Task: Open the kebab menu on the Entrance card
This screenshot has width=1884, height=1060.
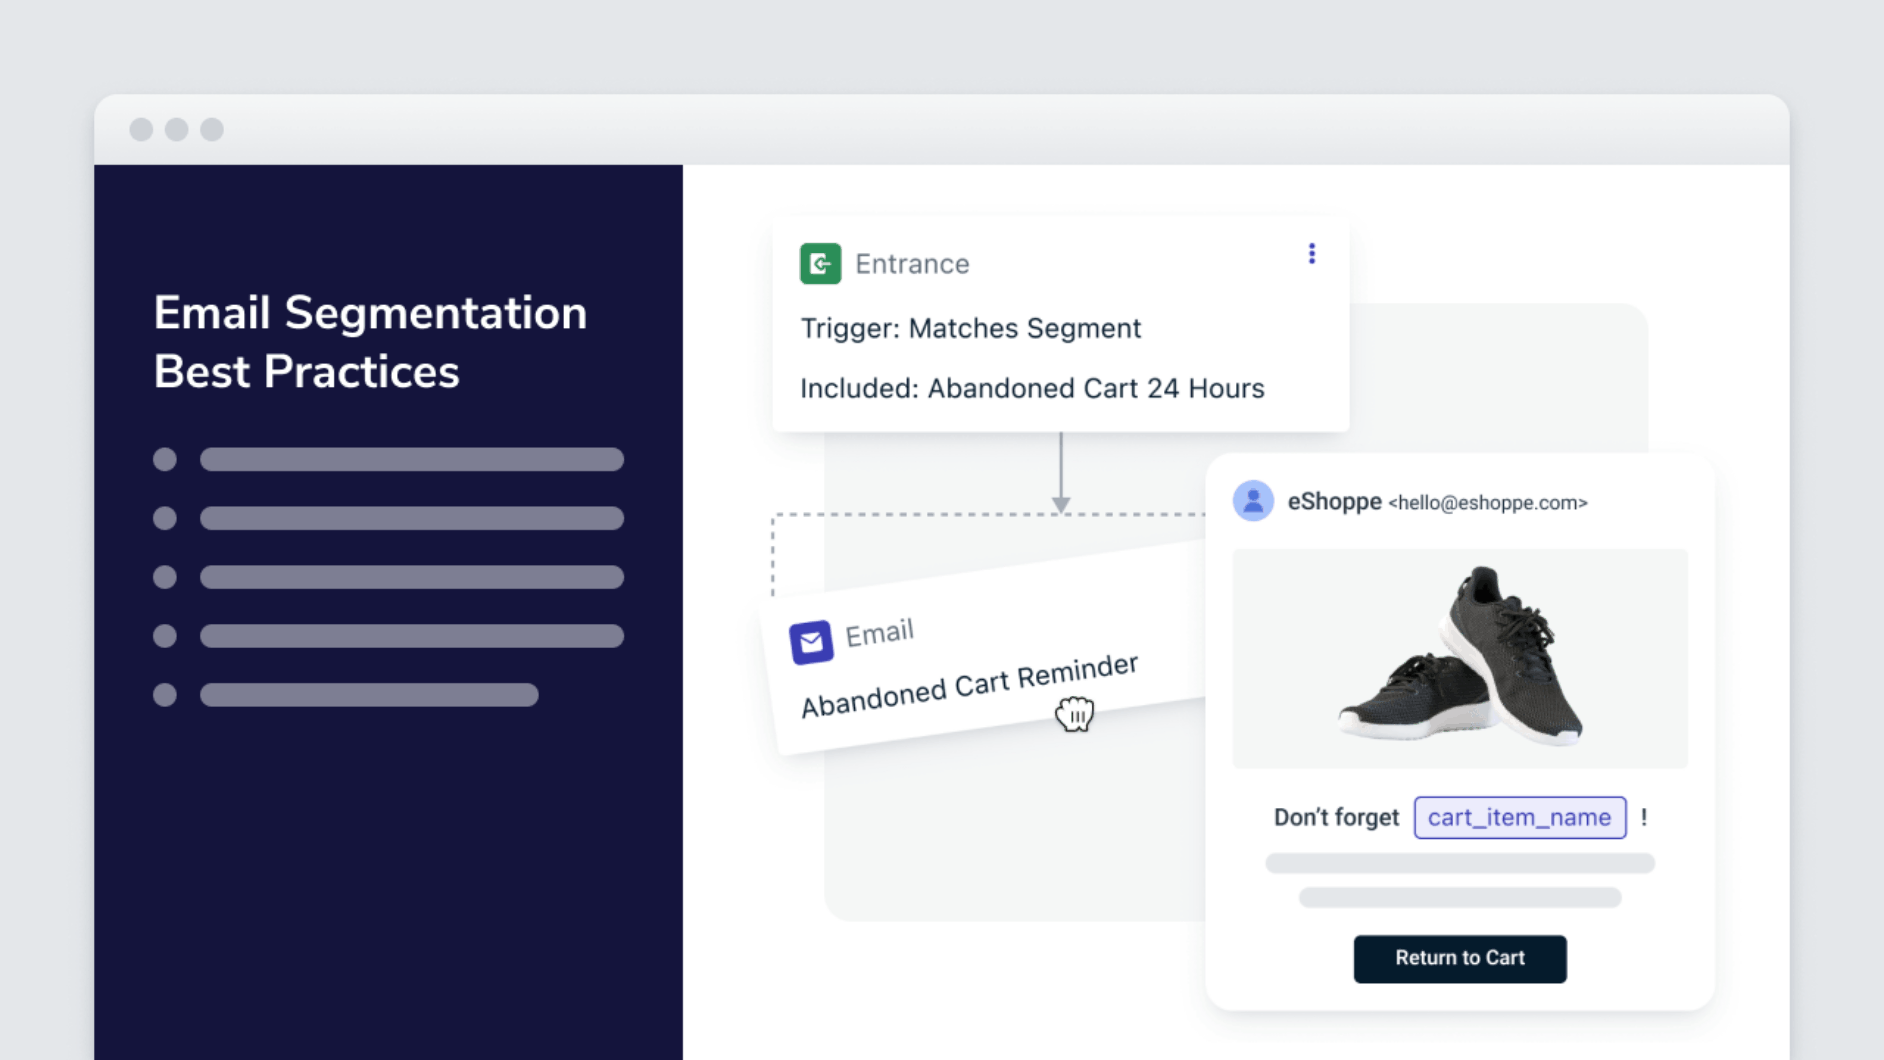Action: [1311, 254]
